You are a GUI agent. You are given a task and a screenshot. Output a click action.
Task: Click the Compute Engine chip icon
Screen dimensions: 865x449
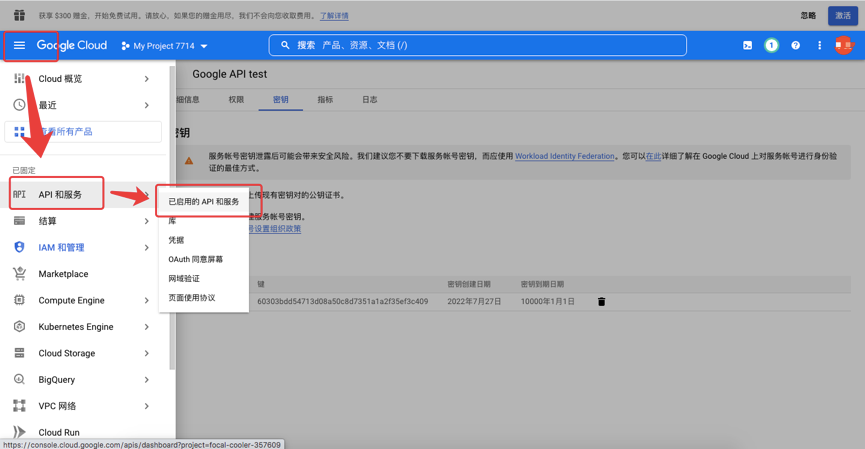pos(19,300)
